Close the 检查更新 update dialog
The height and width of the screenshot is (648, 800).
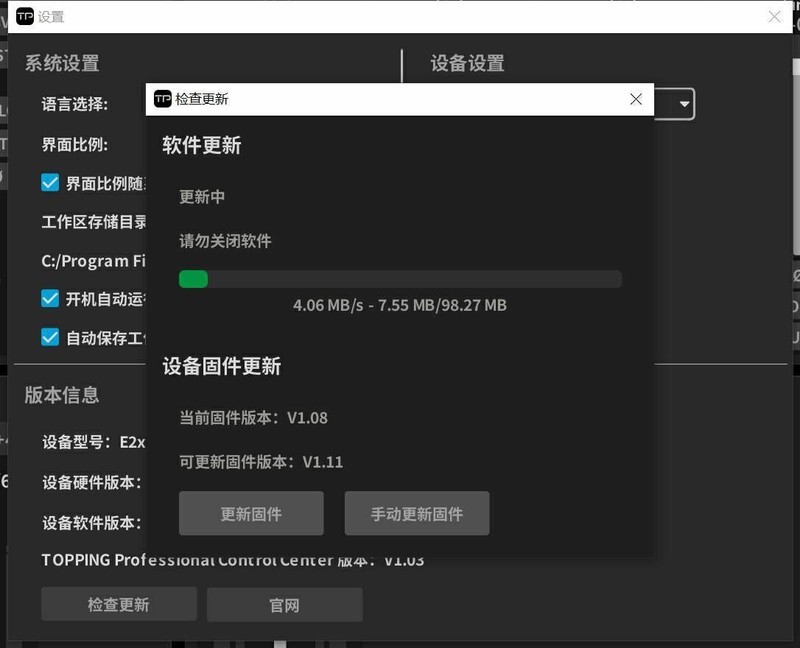[636, 99]
